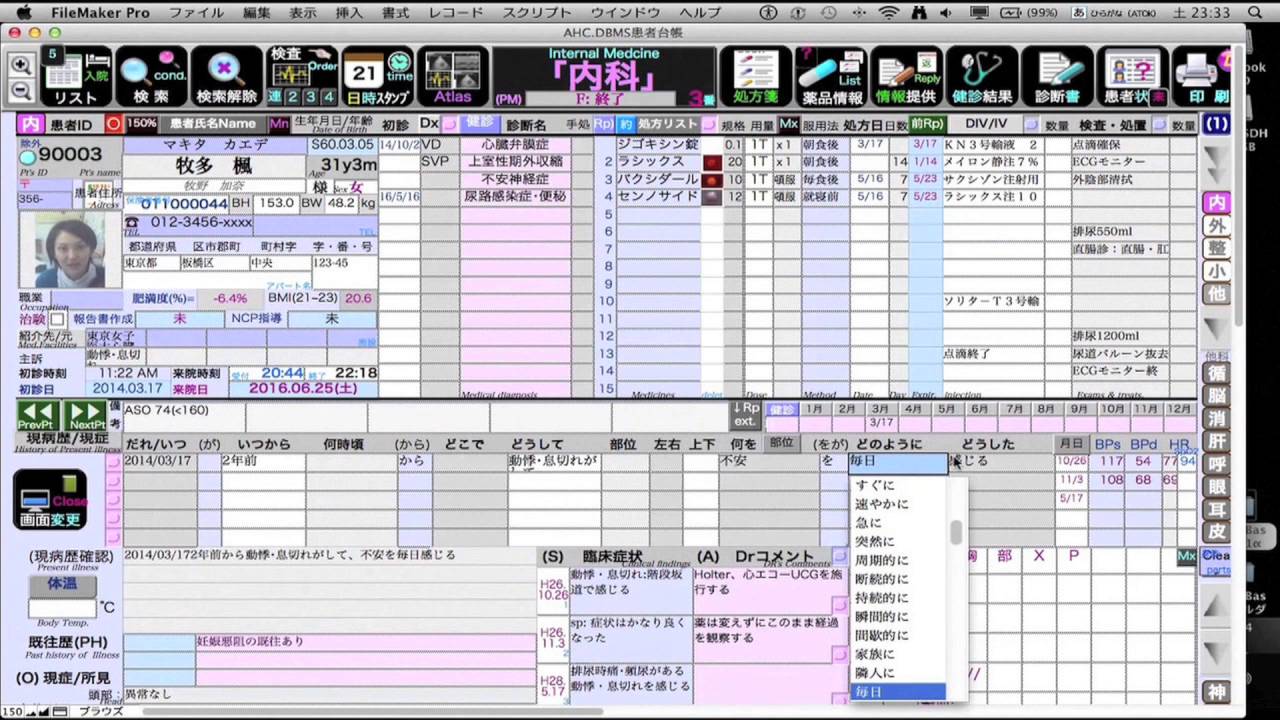
Task: Open the Apple menu
Action: (x=24, y=12)
